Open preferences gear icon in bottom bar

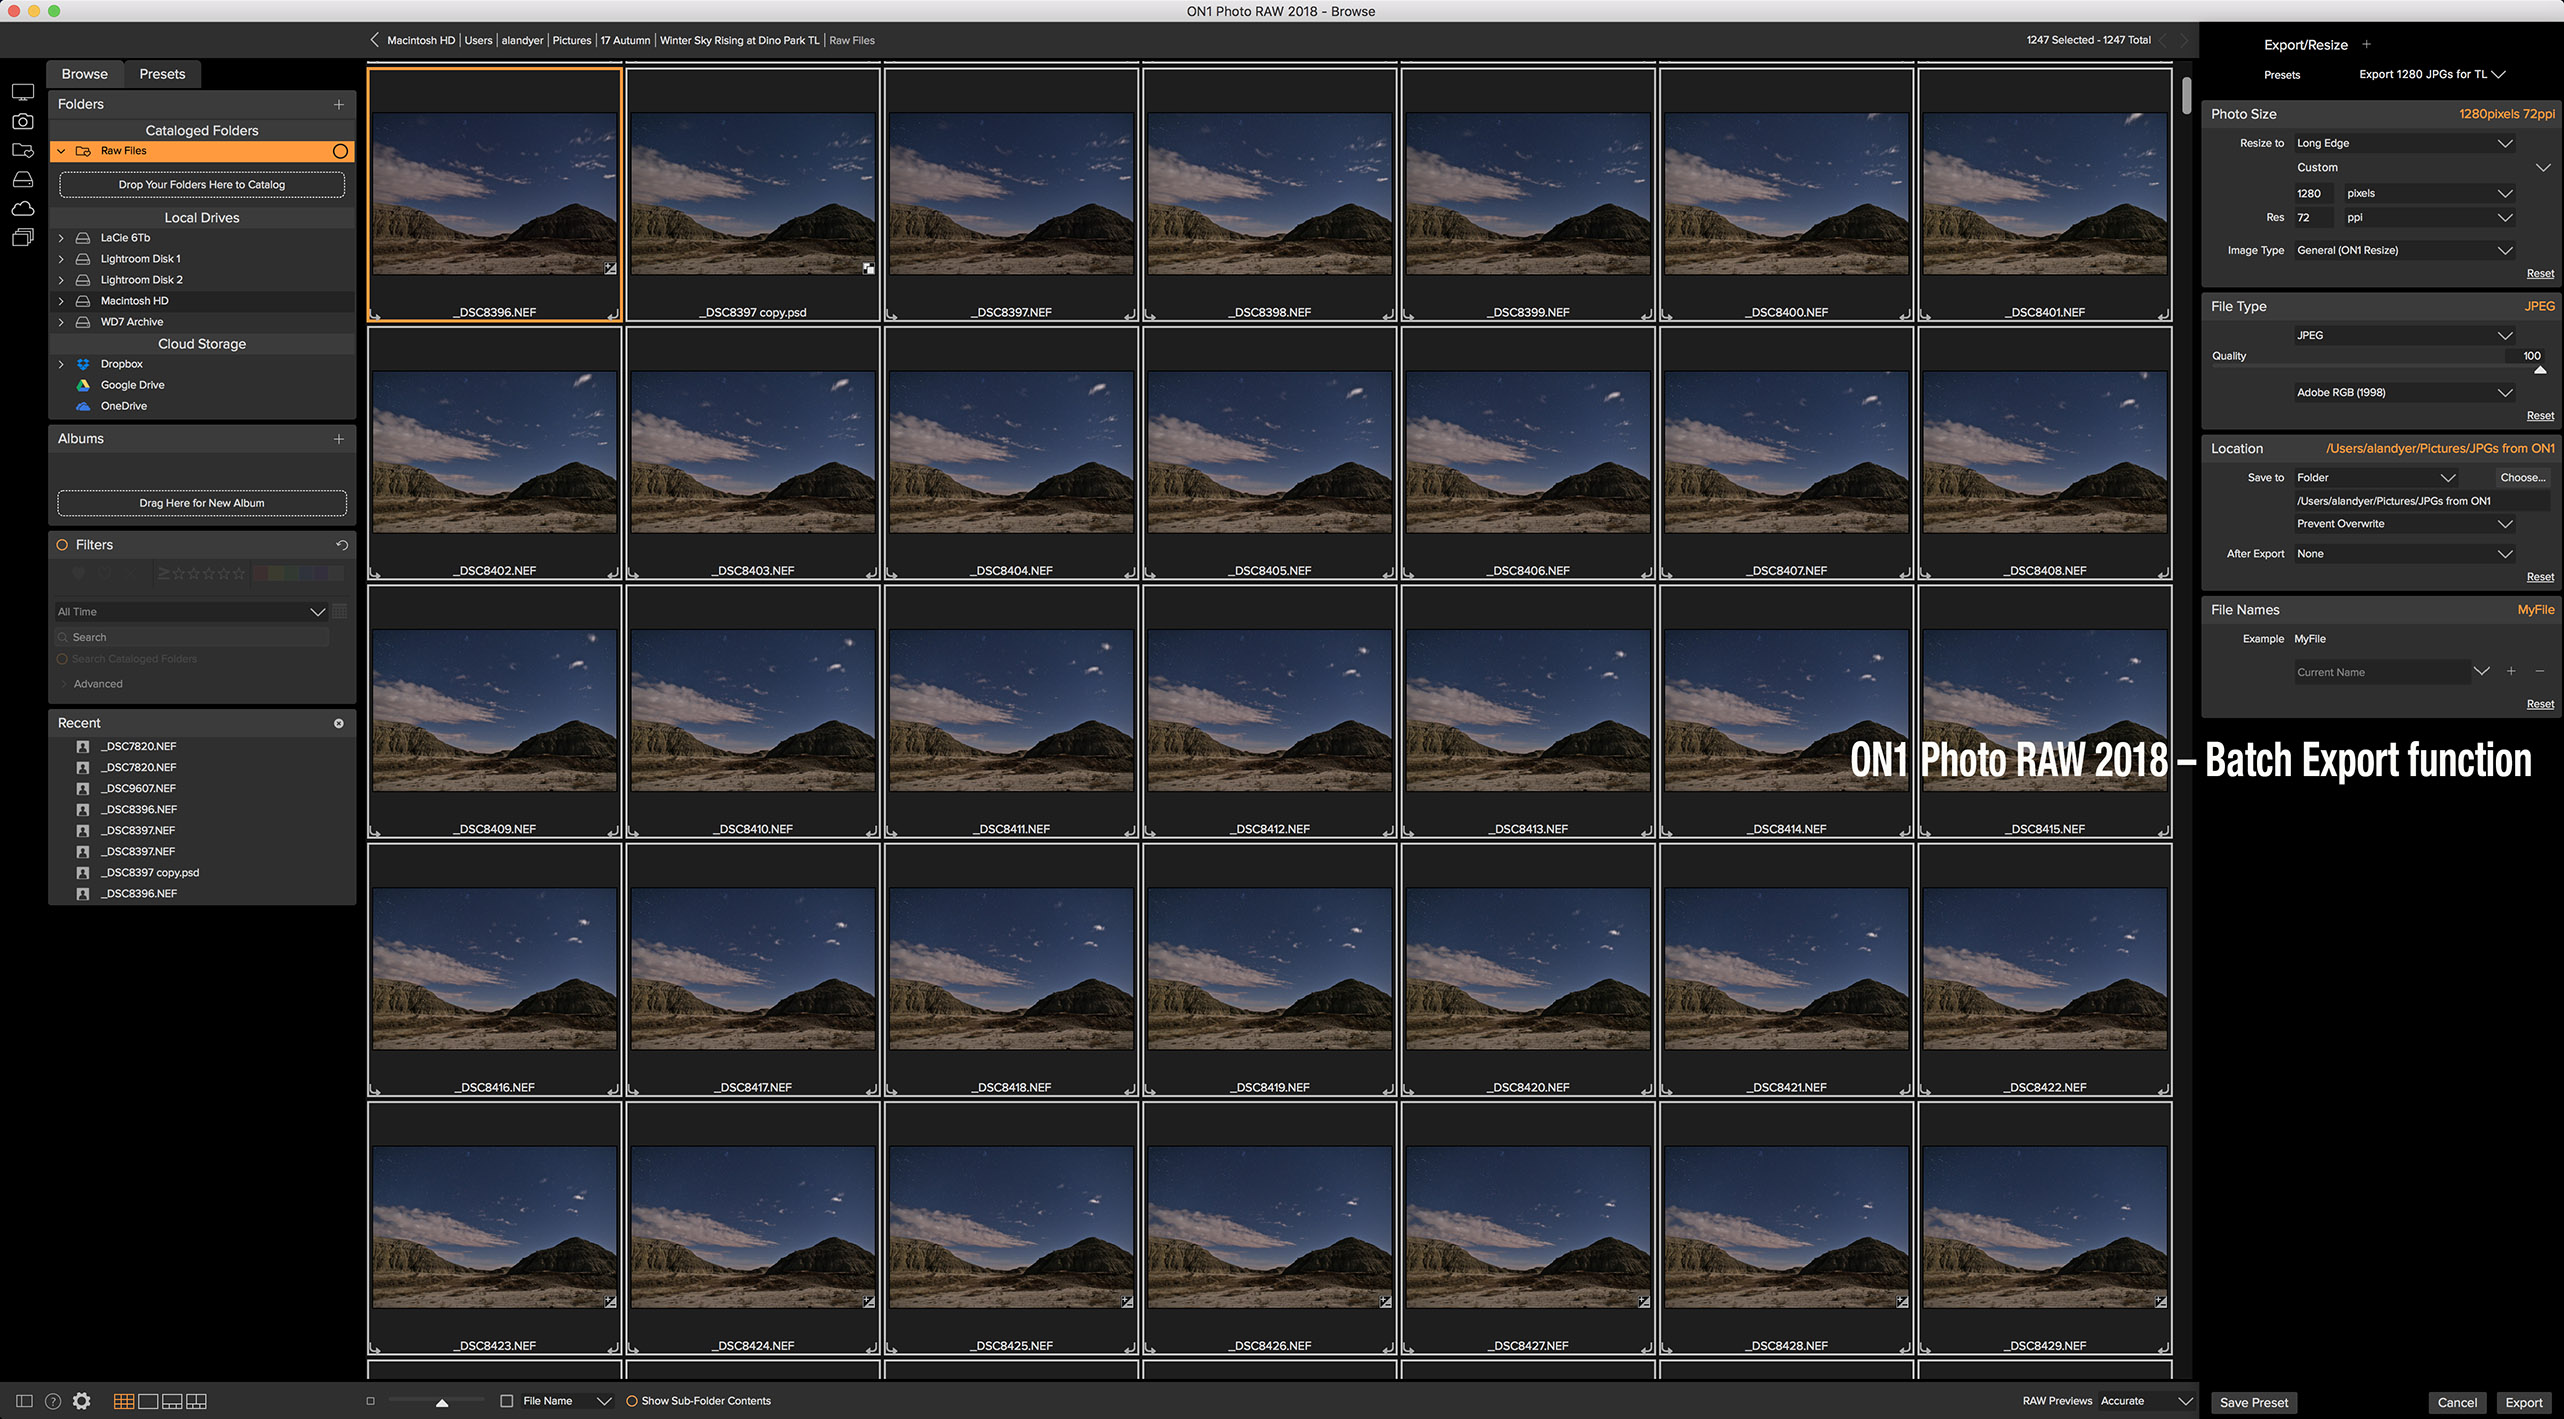(x=82, y=1401)
